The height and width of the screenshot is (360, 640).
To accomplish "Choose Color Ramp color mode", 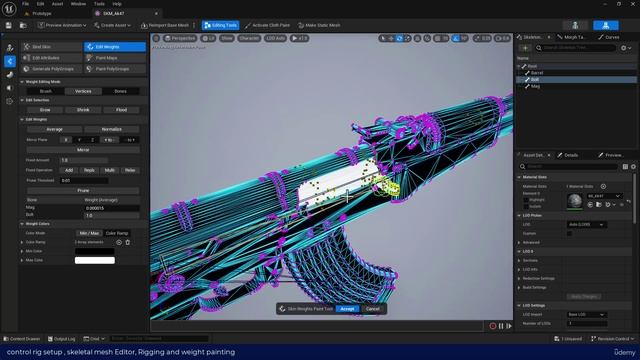I will click(117, 233).
